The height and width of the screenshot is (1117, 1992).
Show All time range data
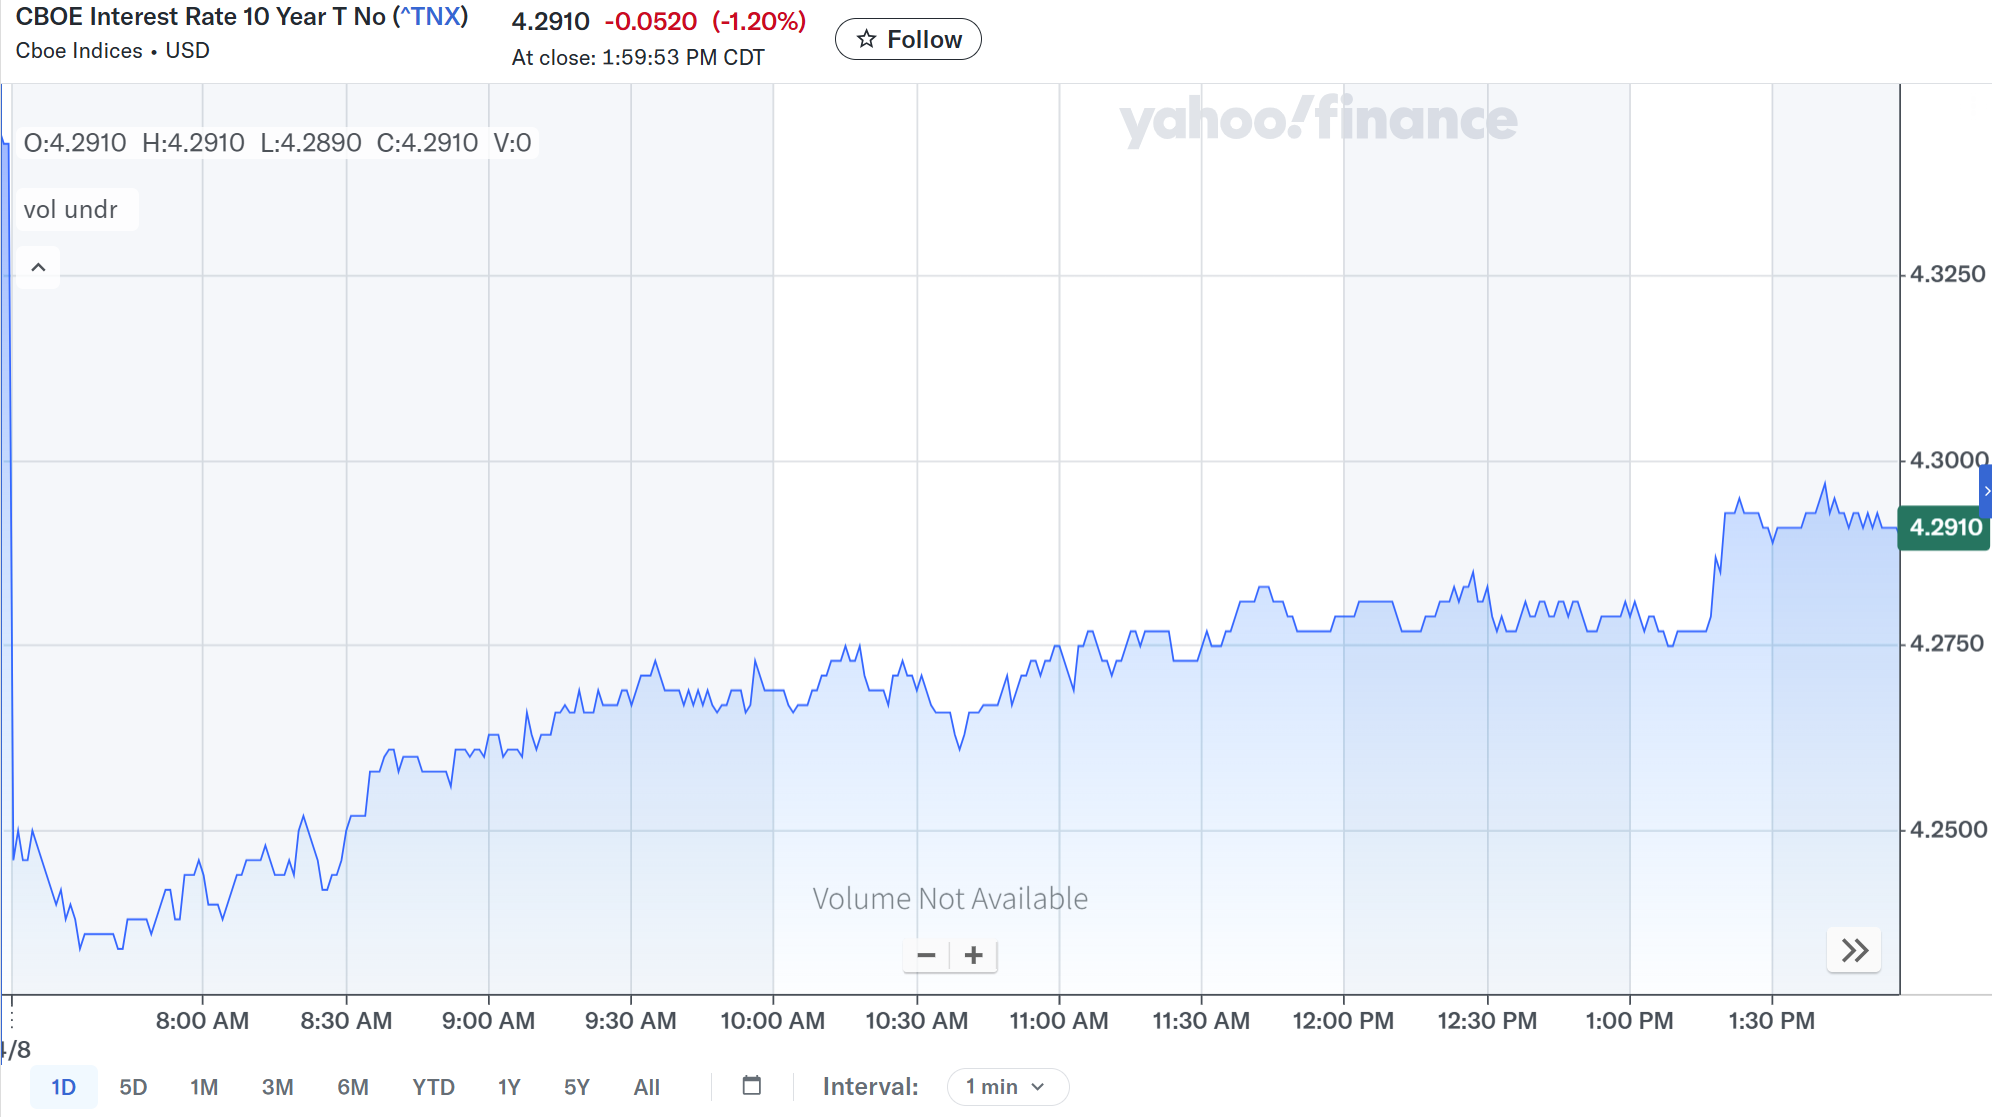(646, 1087)
